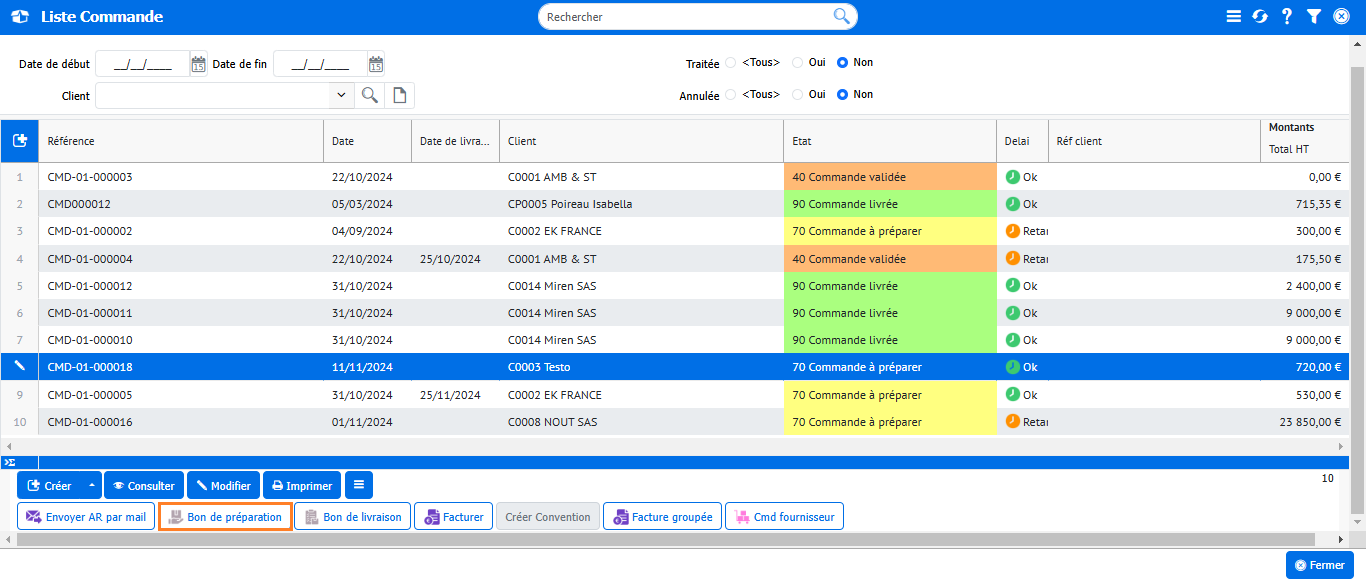This screenshot has height=580, width=1370.
Task: Click the Client search magnifier icon
Action: click(370, 95)
